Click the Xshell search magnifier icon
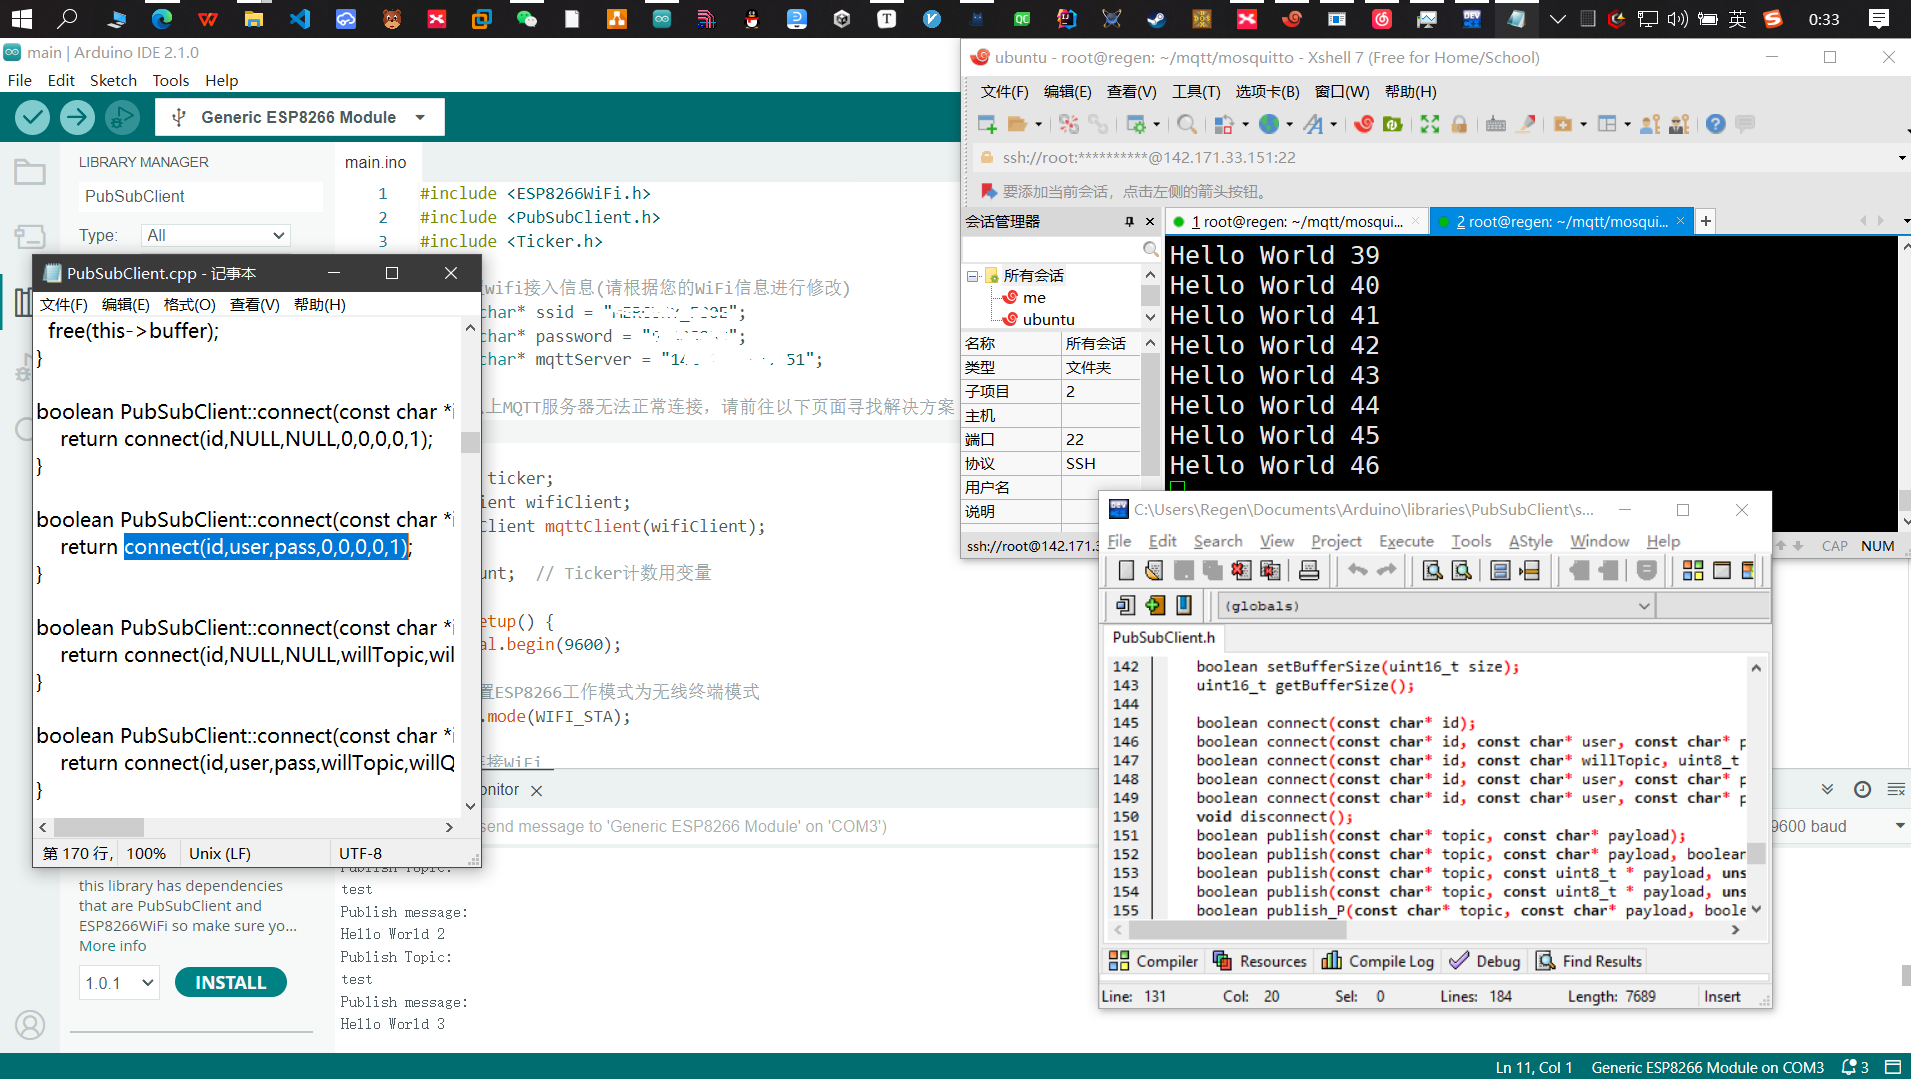 coord(1187,124)
